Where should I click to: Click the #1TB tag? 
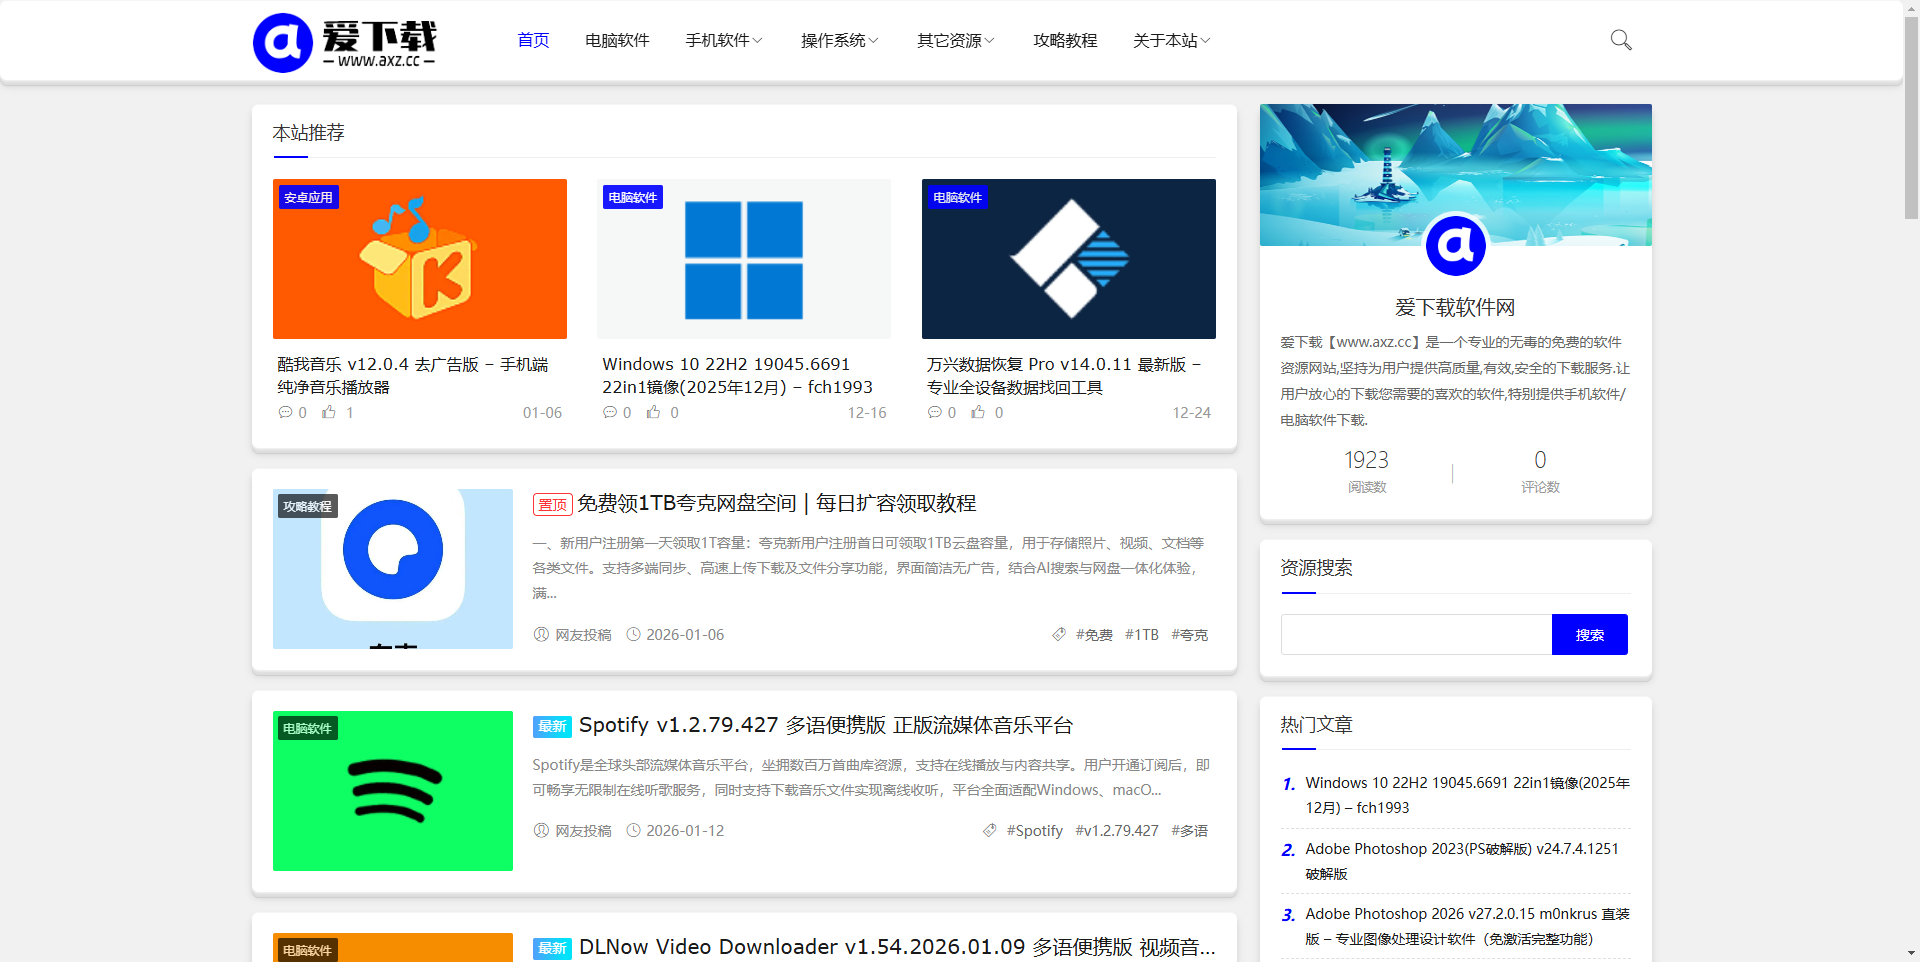(1142, 634)
